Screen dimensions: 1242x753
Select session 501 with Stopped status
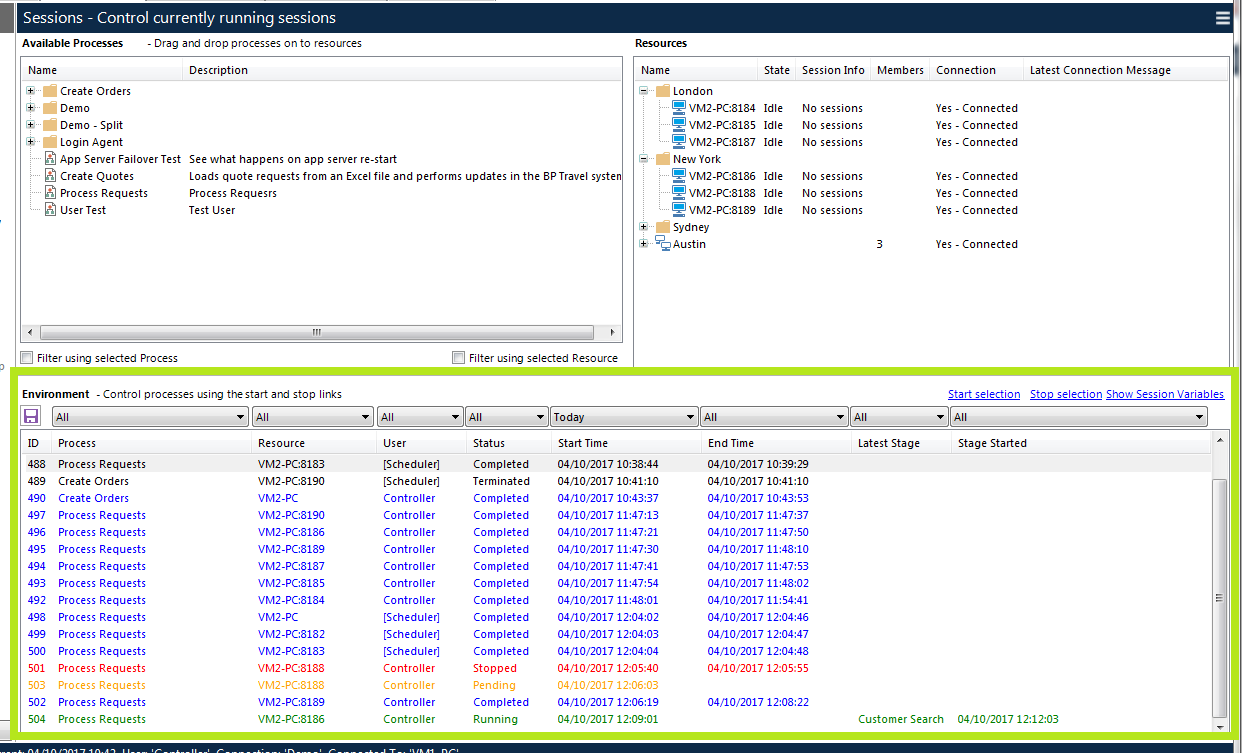(616, 668)
